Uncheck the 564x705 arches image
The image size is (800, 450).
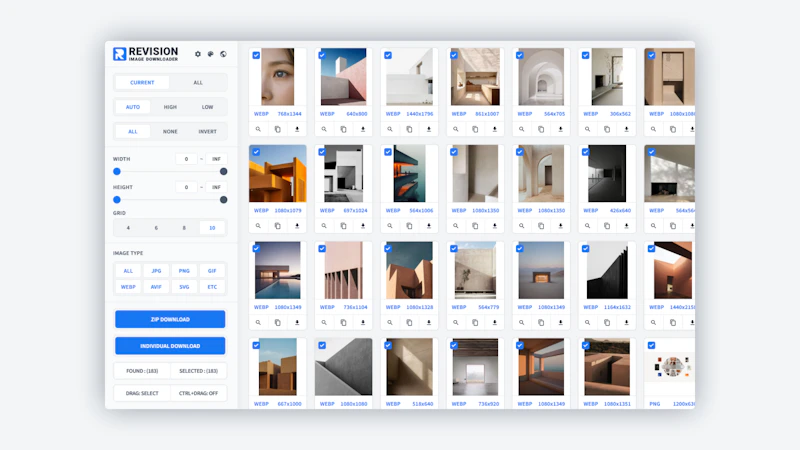tap(519, 55)
